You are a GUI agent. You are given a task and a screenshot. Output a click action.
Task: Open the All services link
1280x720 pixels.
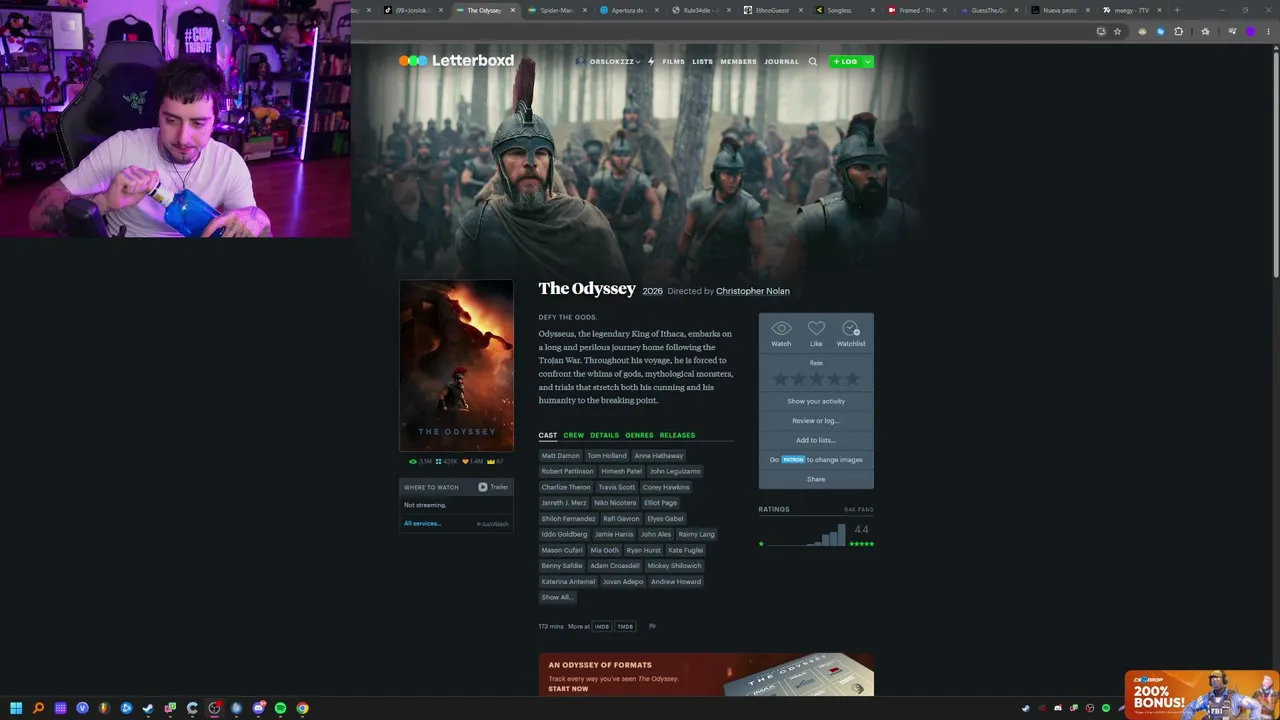[421, 524]
